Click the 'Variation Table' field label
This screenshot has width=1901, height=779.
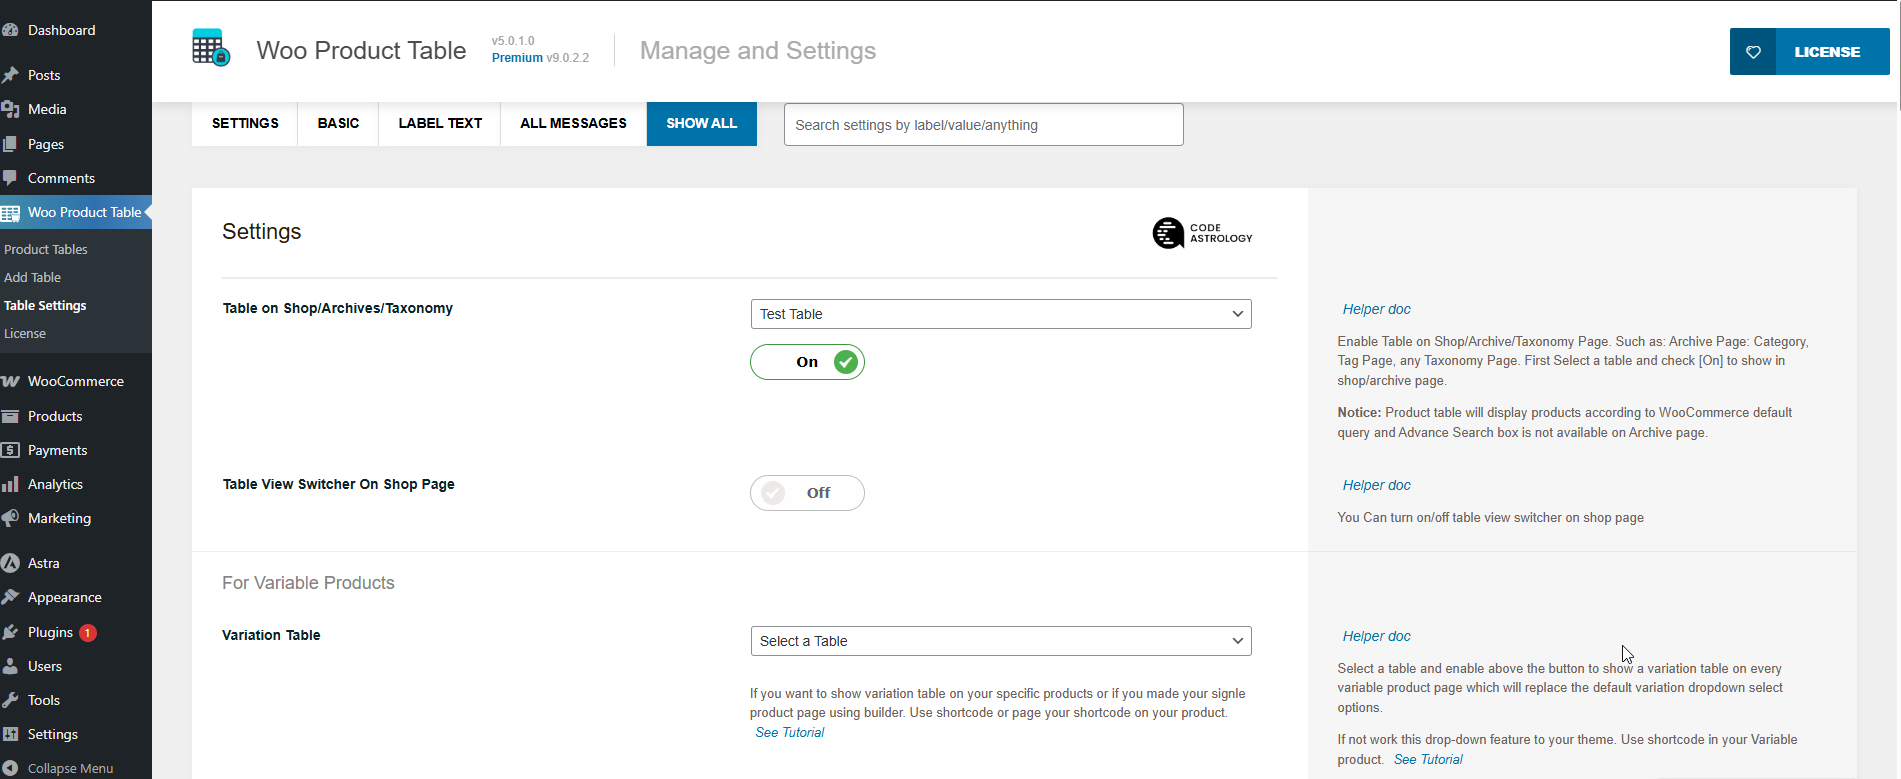(271, 635)
